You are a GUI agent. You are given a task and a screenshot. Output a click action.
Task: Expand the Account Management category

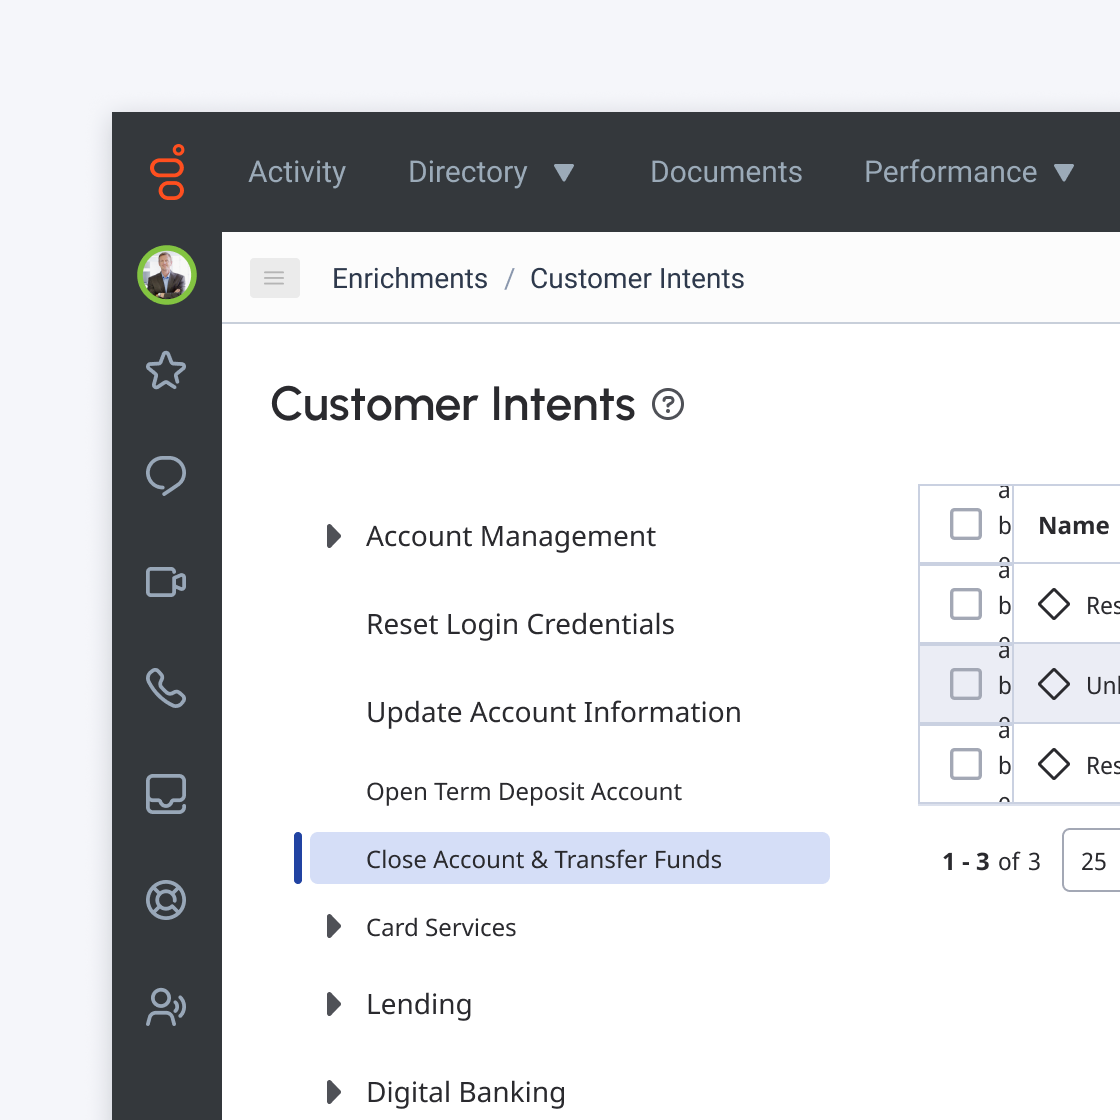click(x=334, y=536)
